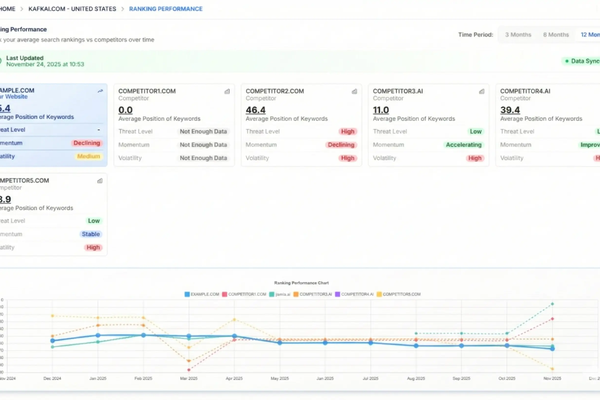Click the Stable momentum badge on COMPETITOR5.COM
This screenshot has height=400, width=600.
(91, 234)
